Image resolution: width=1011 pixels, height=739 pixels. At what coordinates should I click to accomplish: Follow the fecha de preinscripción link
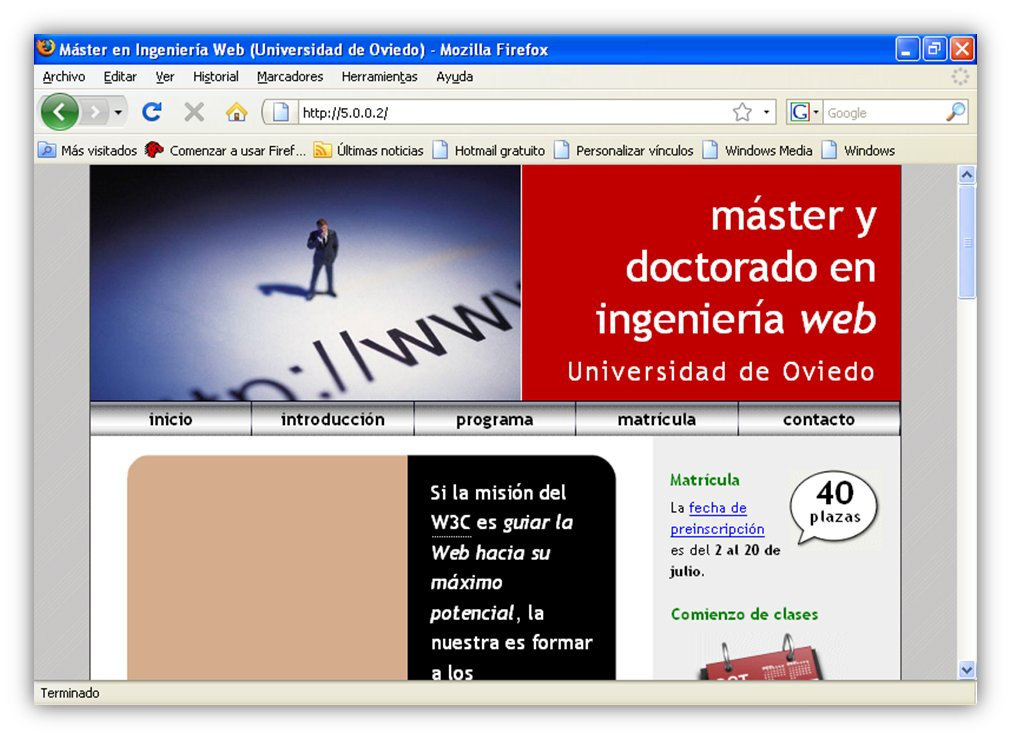tap(717, 518)
